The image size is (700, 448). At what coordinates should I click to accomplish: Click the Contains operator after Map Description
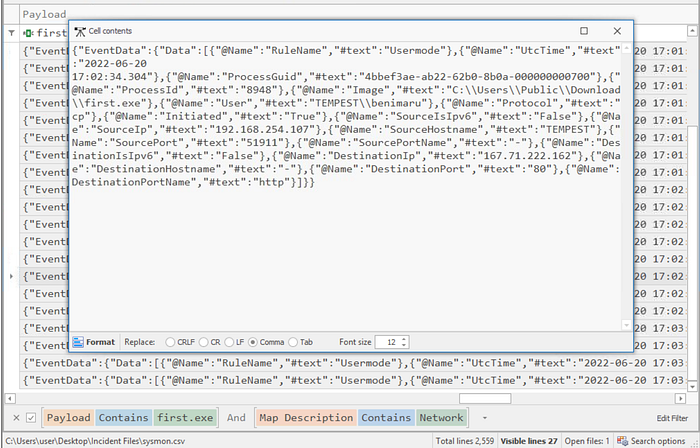pyautogui.click(x=386, y=418)
